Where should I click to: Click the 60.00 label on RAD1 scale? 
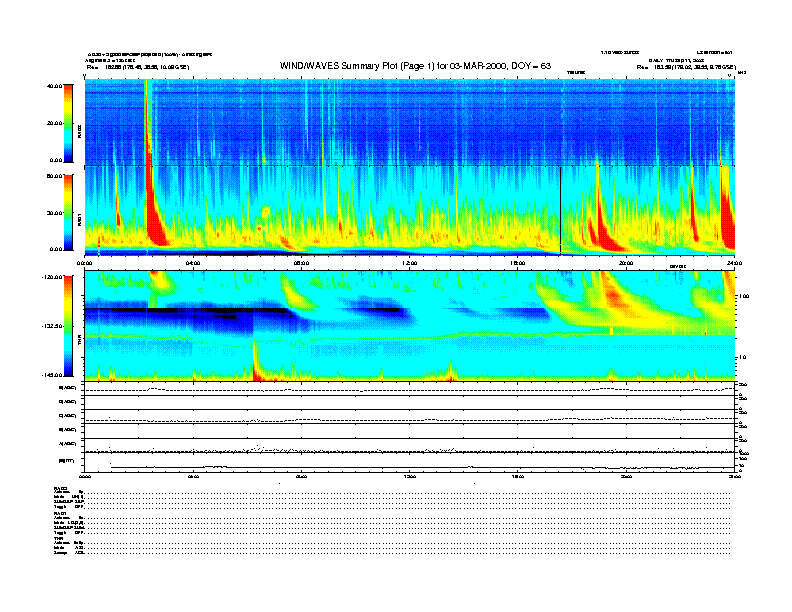[x=54, y=176]
